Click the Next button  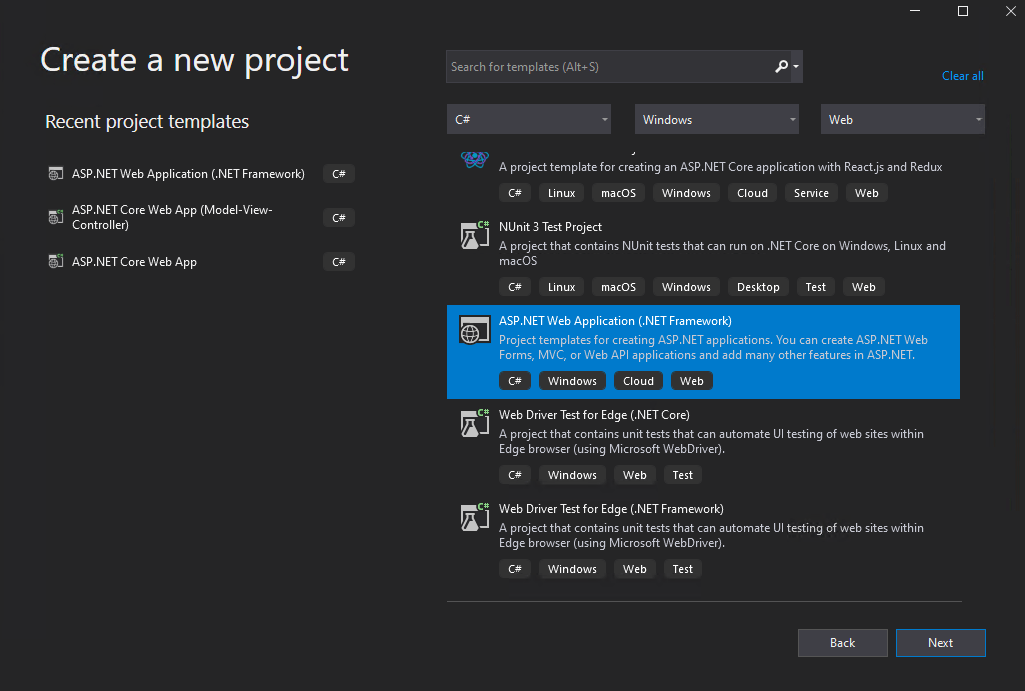tap(939, 643)
